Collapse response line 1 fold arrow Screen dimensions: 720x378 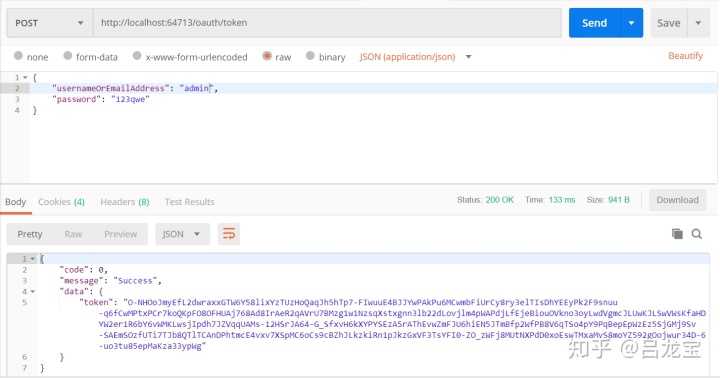tap(33, 259)
